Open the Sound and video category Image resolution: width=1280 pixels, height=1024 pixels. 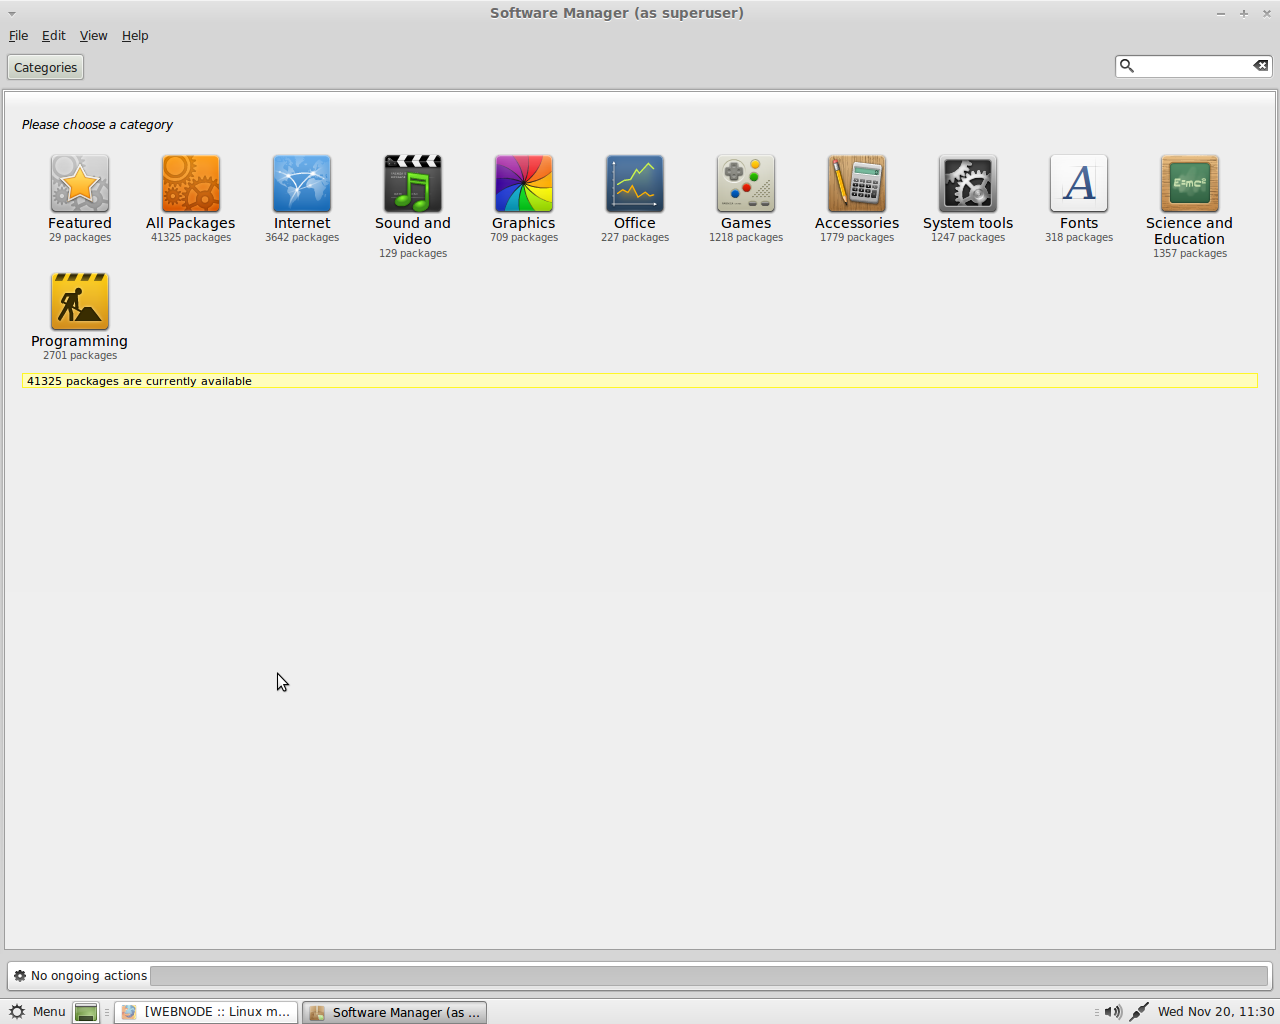click(413, 184)
